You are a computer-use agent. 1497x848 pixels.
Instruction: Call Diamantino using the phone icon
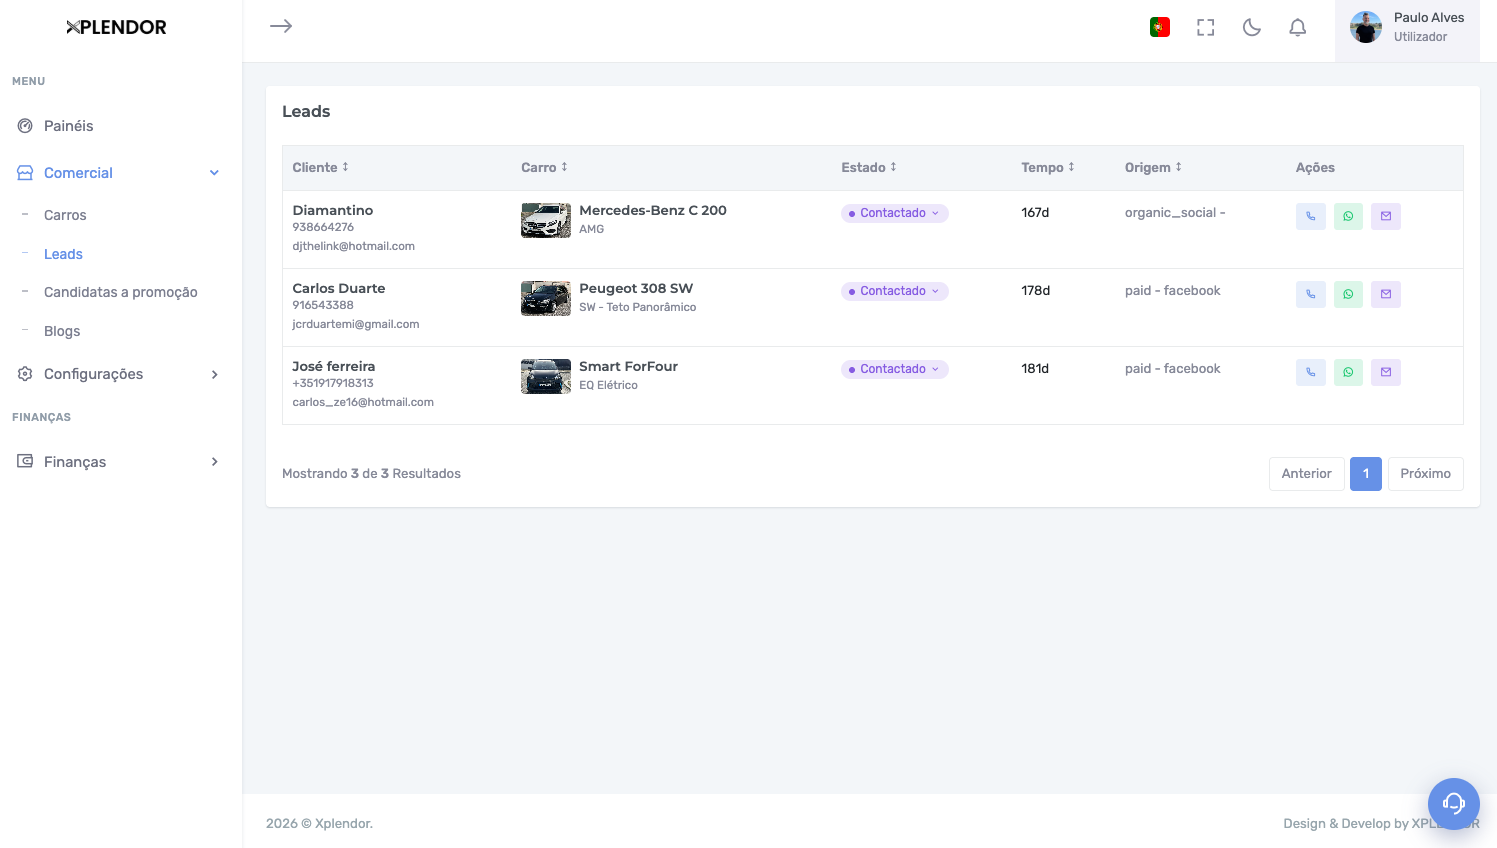(x=1310, y=216)
